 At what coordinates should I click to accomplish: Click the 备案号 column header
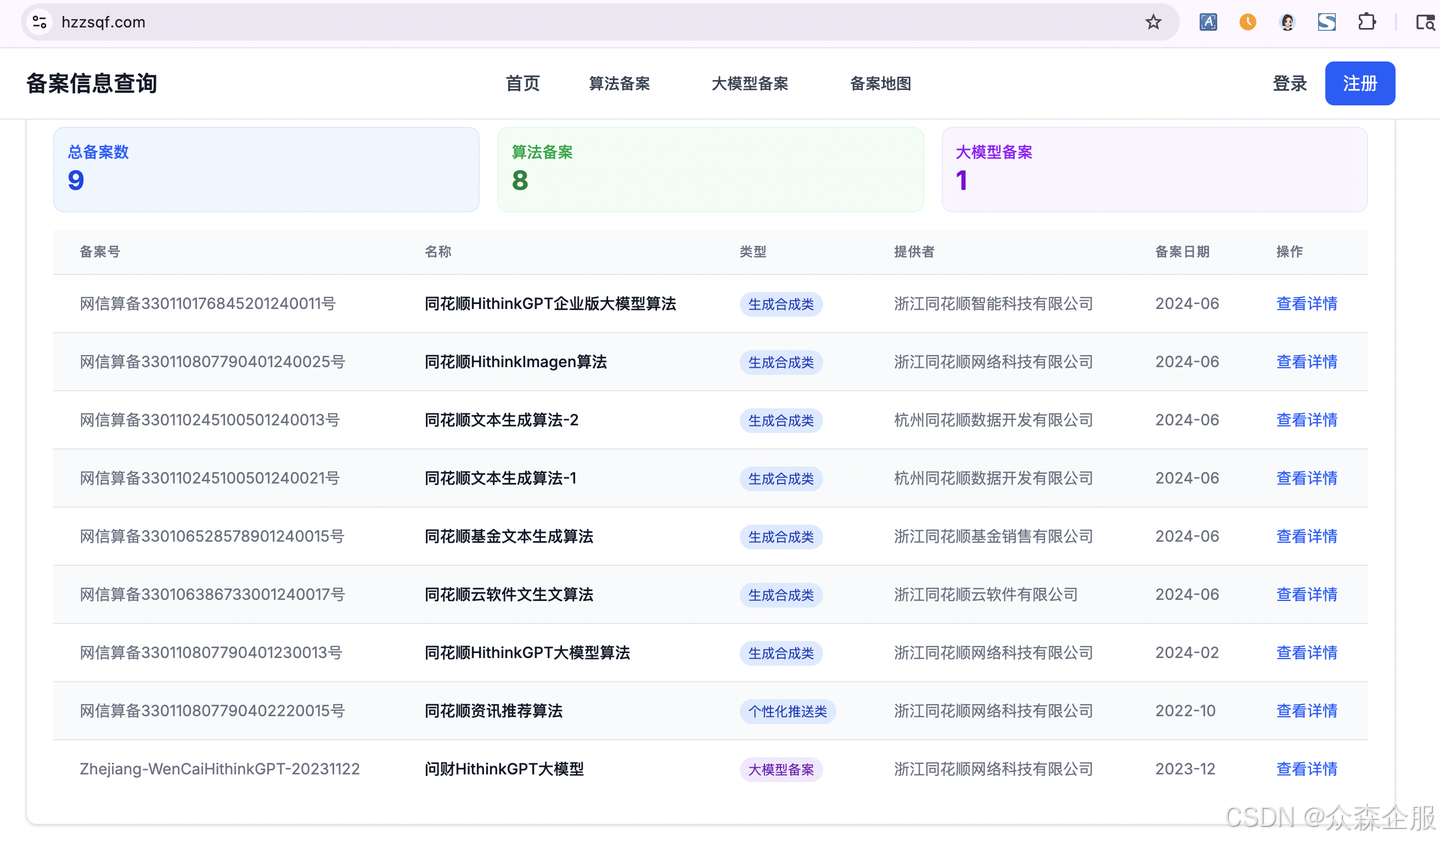(x=100, y=252)
